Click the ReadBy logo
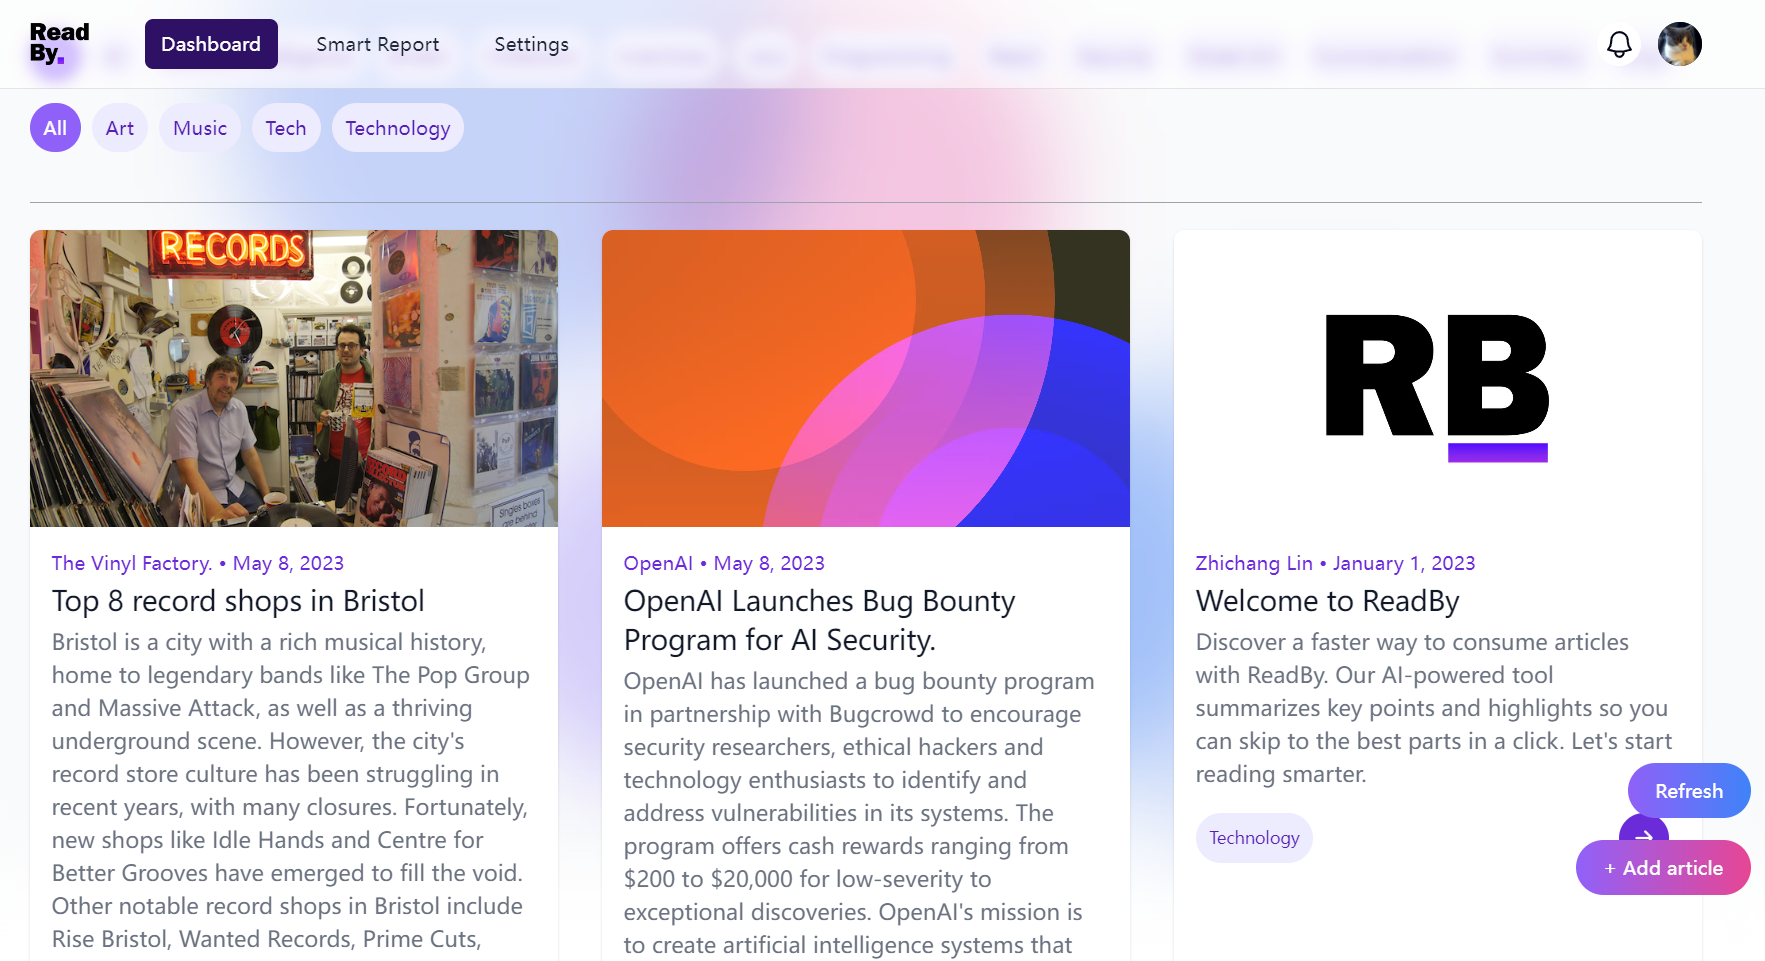 pos(59,44)
